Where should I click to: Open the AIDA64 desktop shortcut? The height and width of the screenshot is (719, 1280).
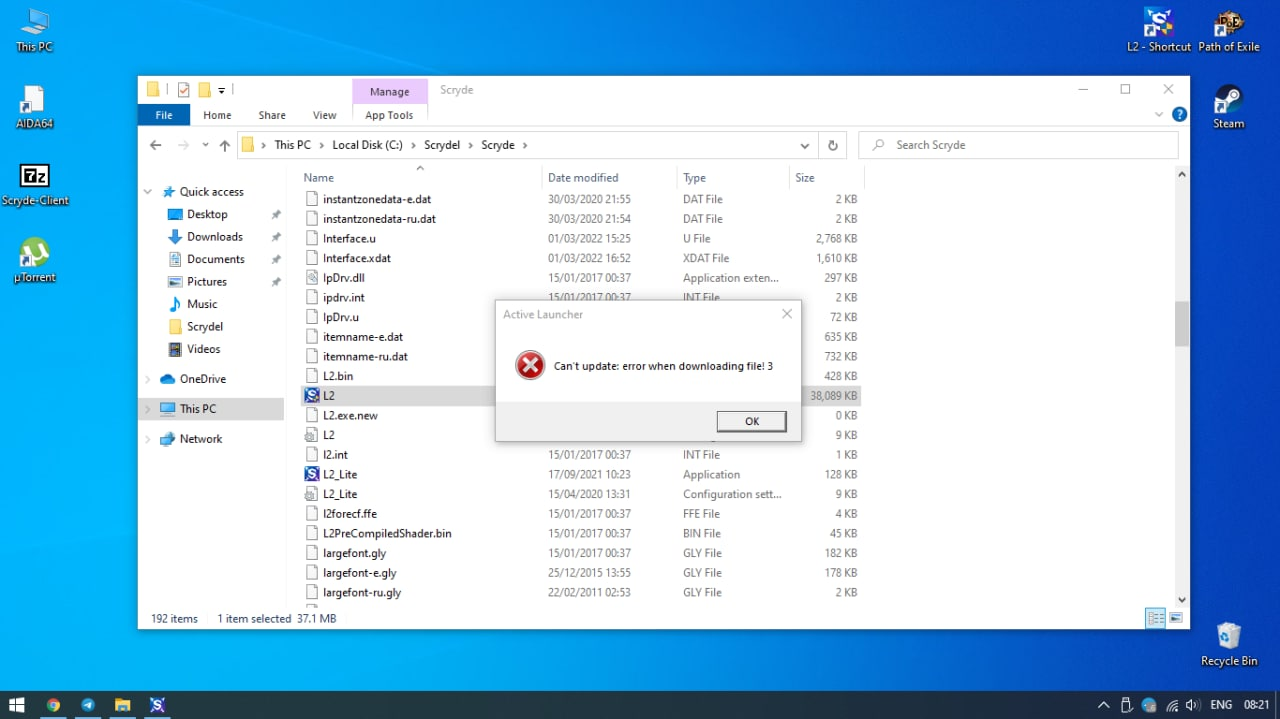pos(34,103)
